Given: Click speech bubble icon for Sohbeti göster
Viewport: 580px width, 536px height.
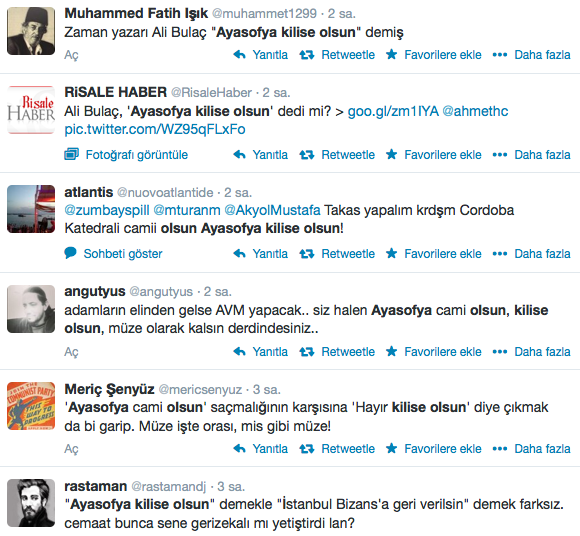Looking at the screenshot, I should 71,253.
